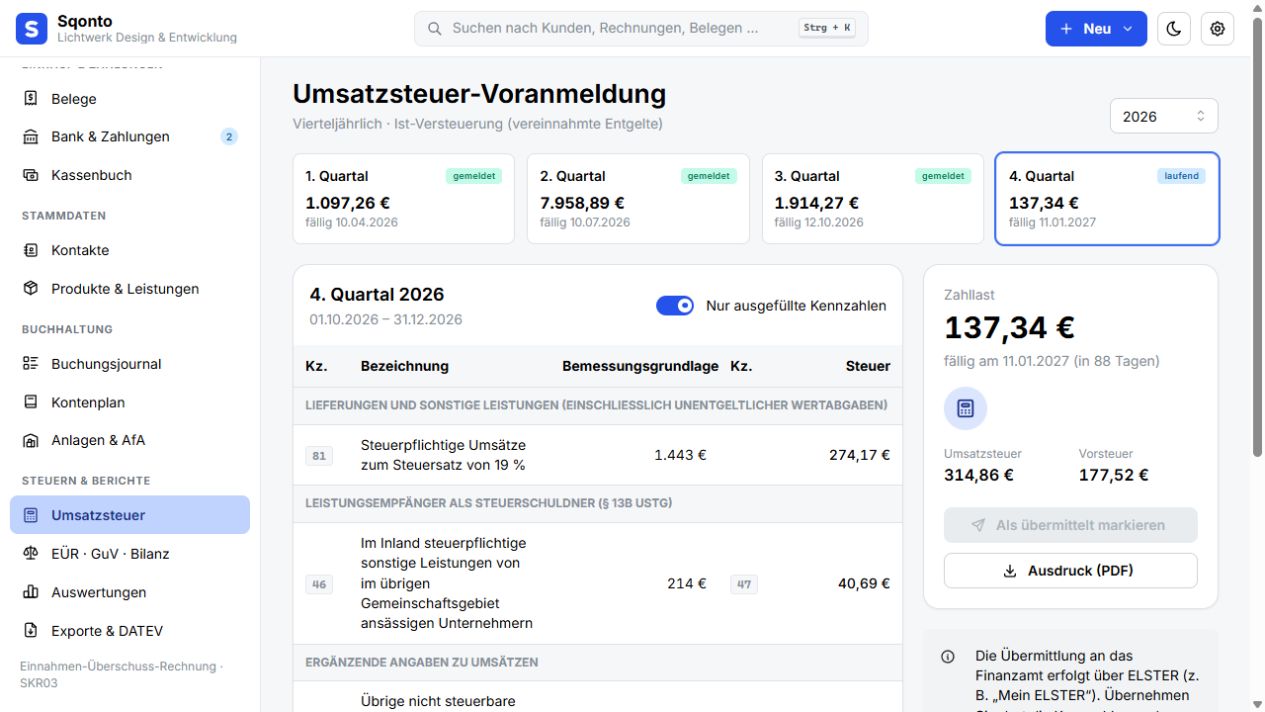Open Bank & Zahlungen menu item
Screen dimensions: 1265x712
pos(130,137)
